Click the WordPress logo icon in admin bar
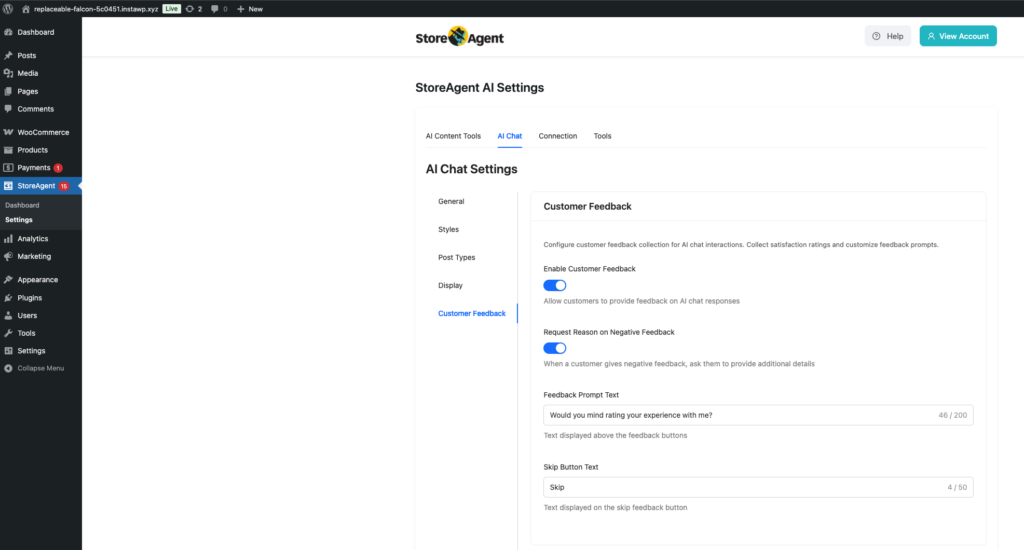The image size is (1024, 550). coord(9,8)
